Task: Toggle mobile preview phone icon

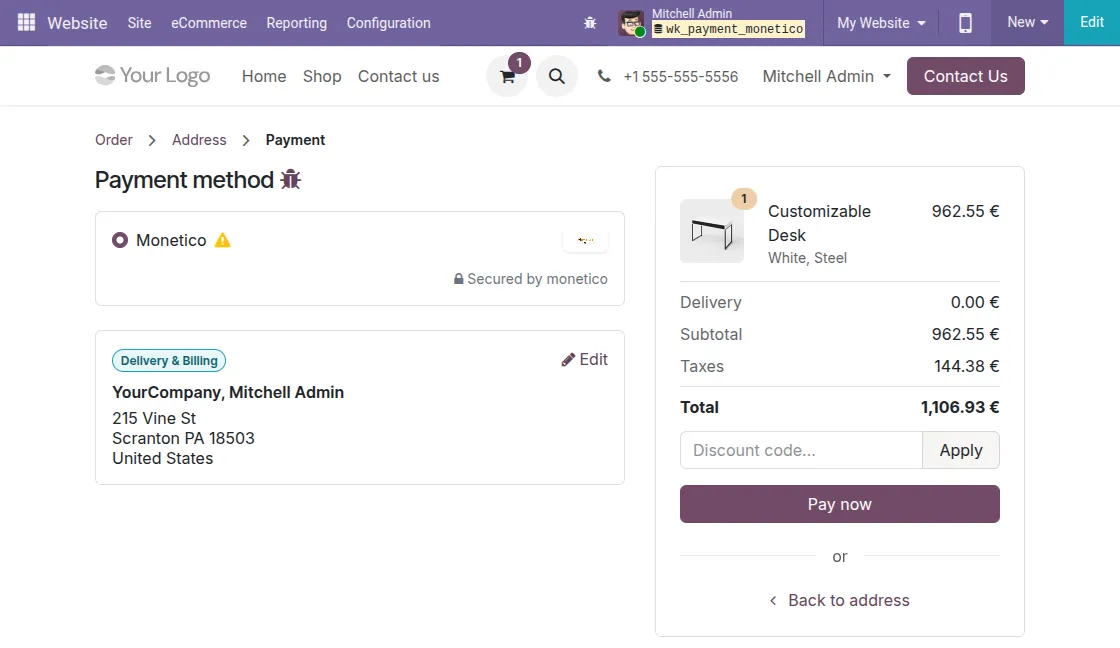Action: (965, 23)
